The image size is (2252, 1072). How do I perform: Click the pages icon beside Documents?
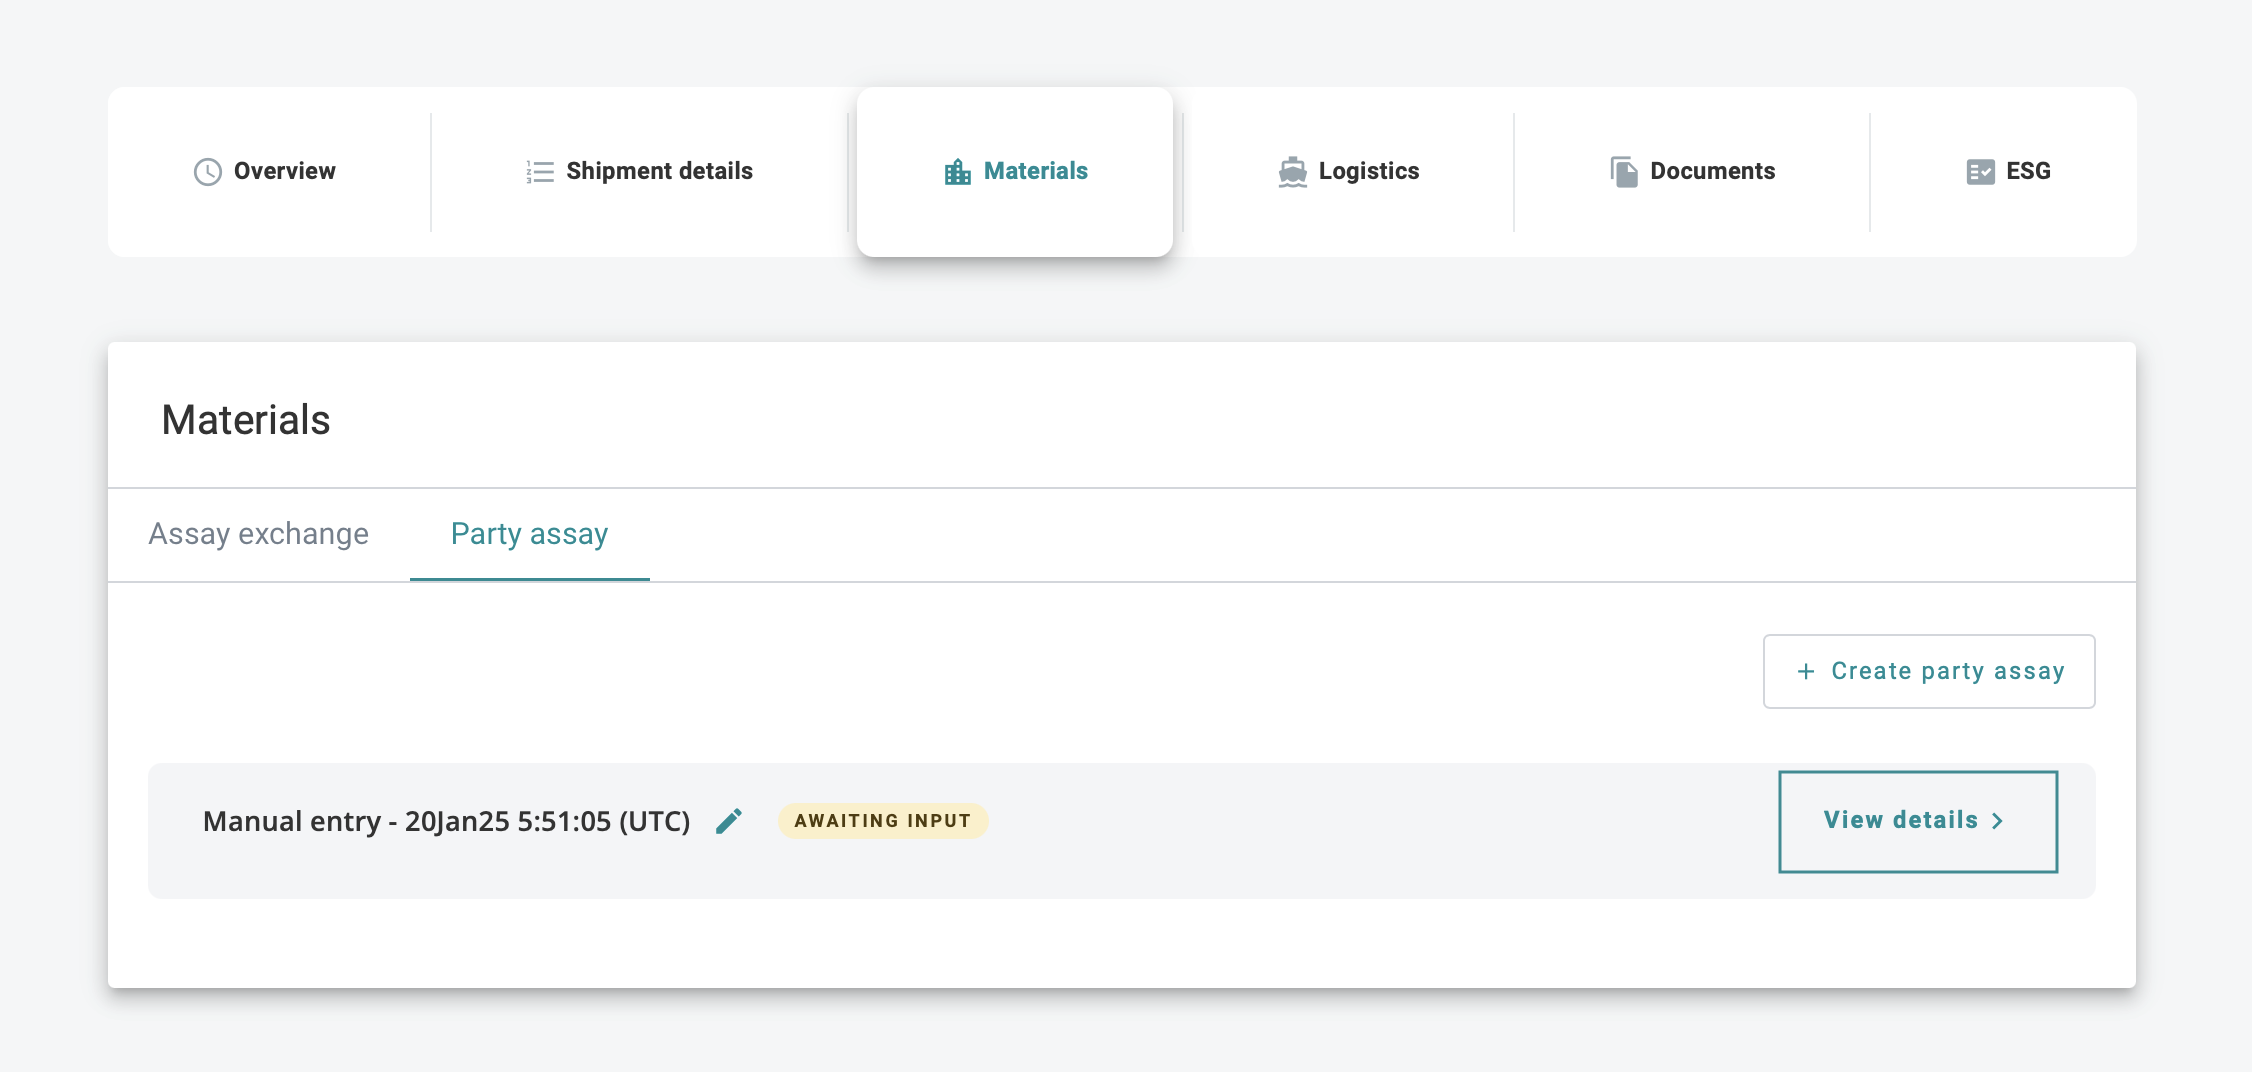[x=1624, y=172]
